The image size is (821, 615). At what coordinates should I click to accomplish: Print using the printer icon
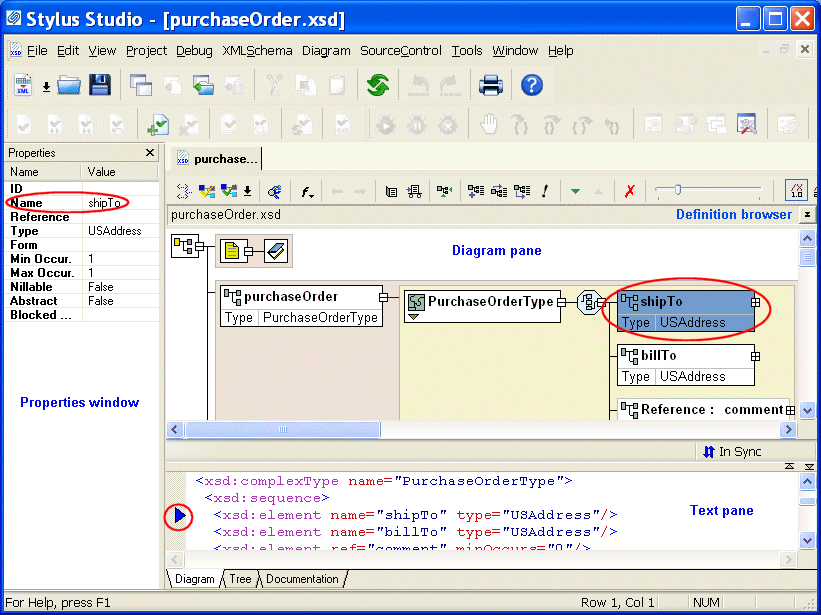tap(490, 86)
